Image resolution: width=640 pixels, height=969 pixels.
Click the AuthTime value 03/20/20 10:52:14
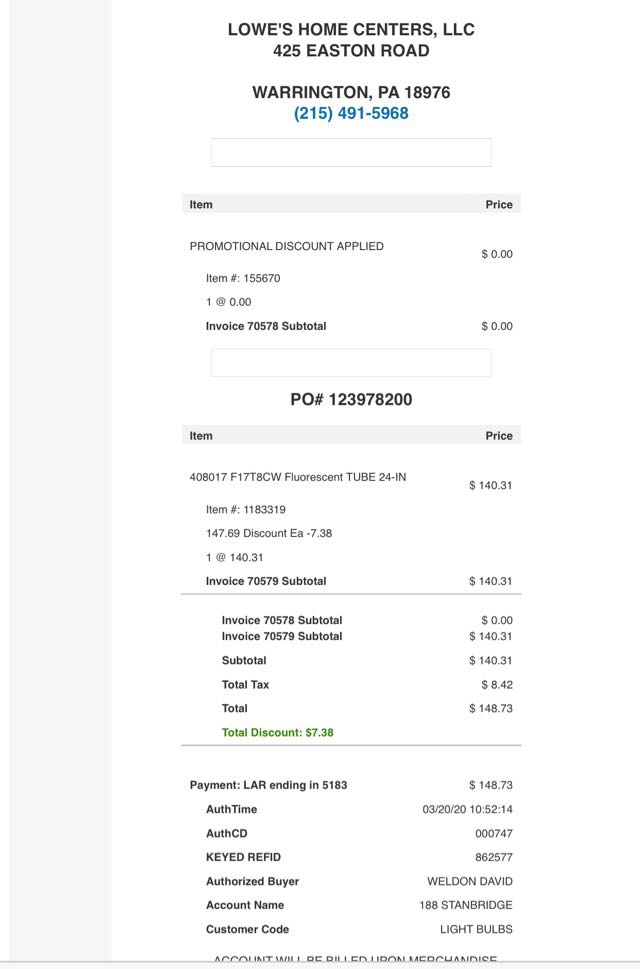coord(467,810)
